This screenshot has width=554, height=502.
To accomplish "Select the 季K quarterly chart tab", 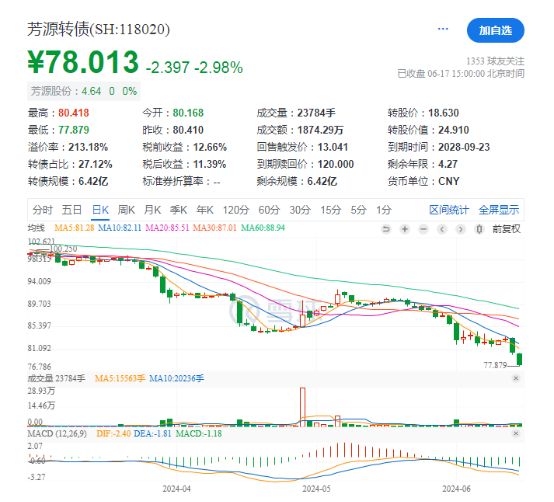I will coord(179,210).
